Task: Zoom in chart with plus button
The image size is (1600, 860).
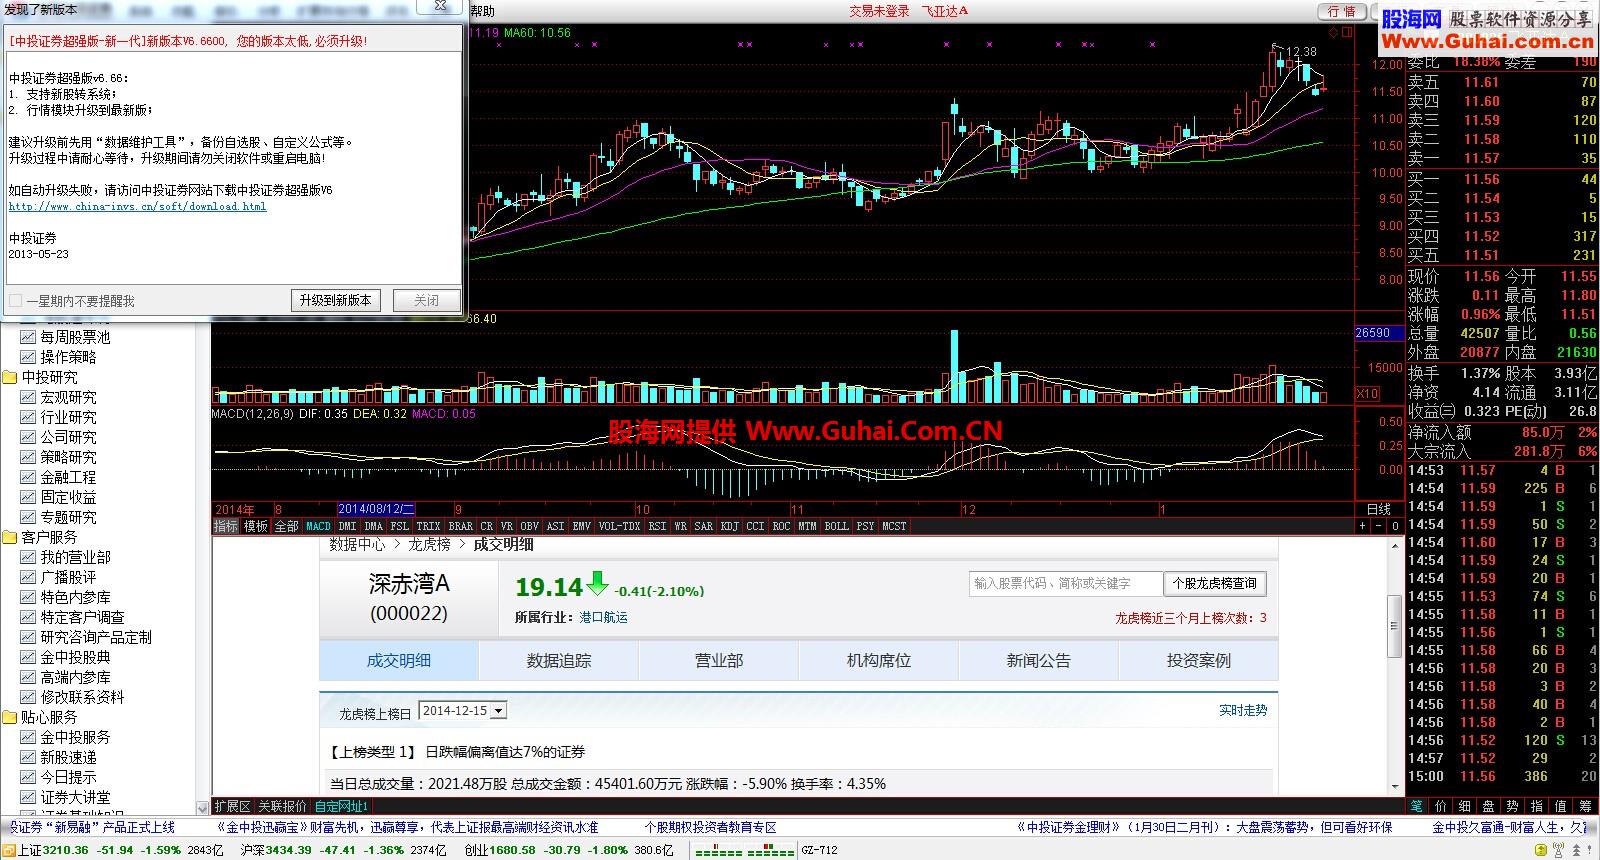Action: pos(1361,526)
